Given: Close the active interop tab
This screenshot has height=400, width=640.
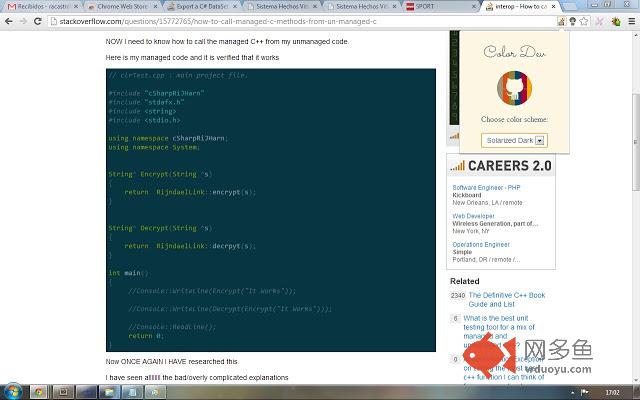Looking at the screenshot, I should (x=553, y=7).
